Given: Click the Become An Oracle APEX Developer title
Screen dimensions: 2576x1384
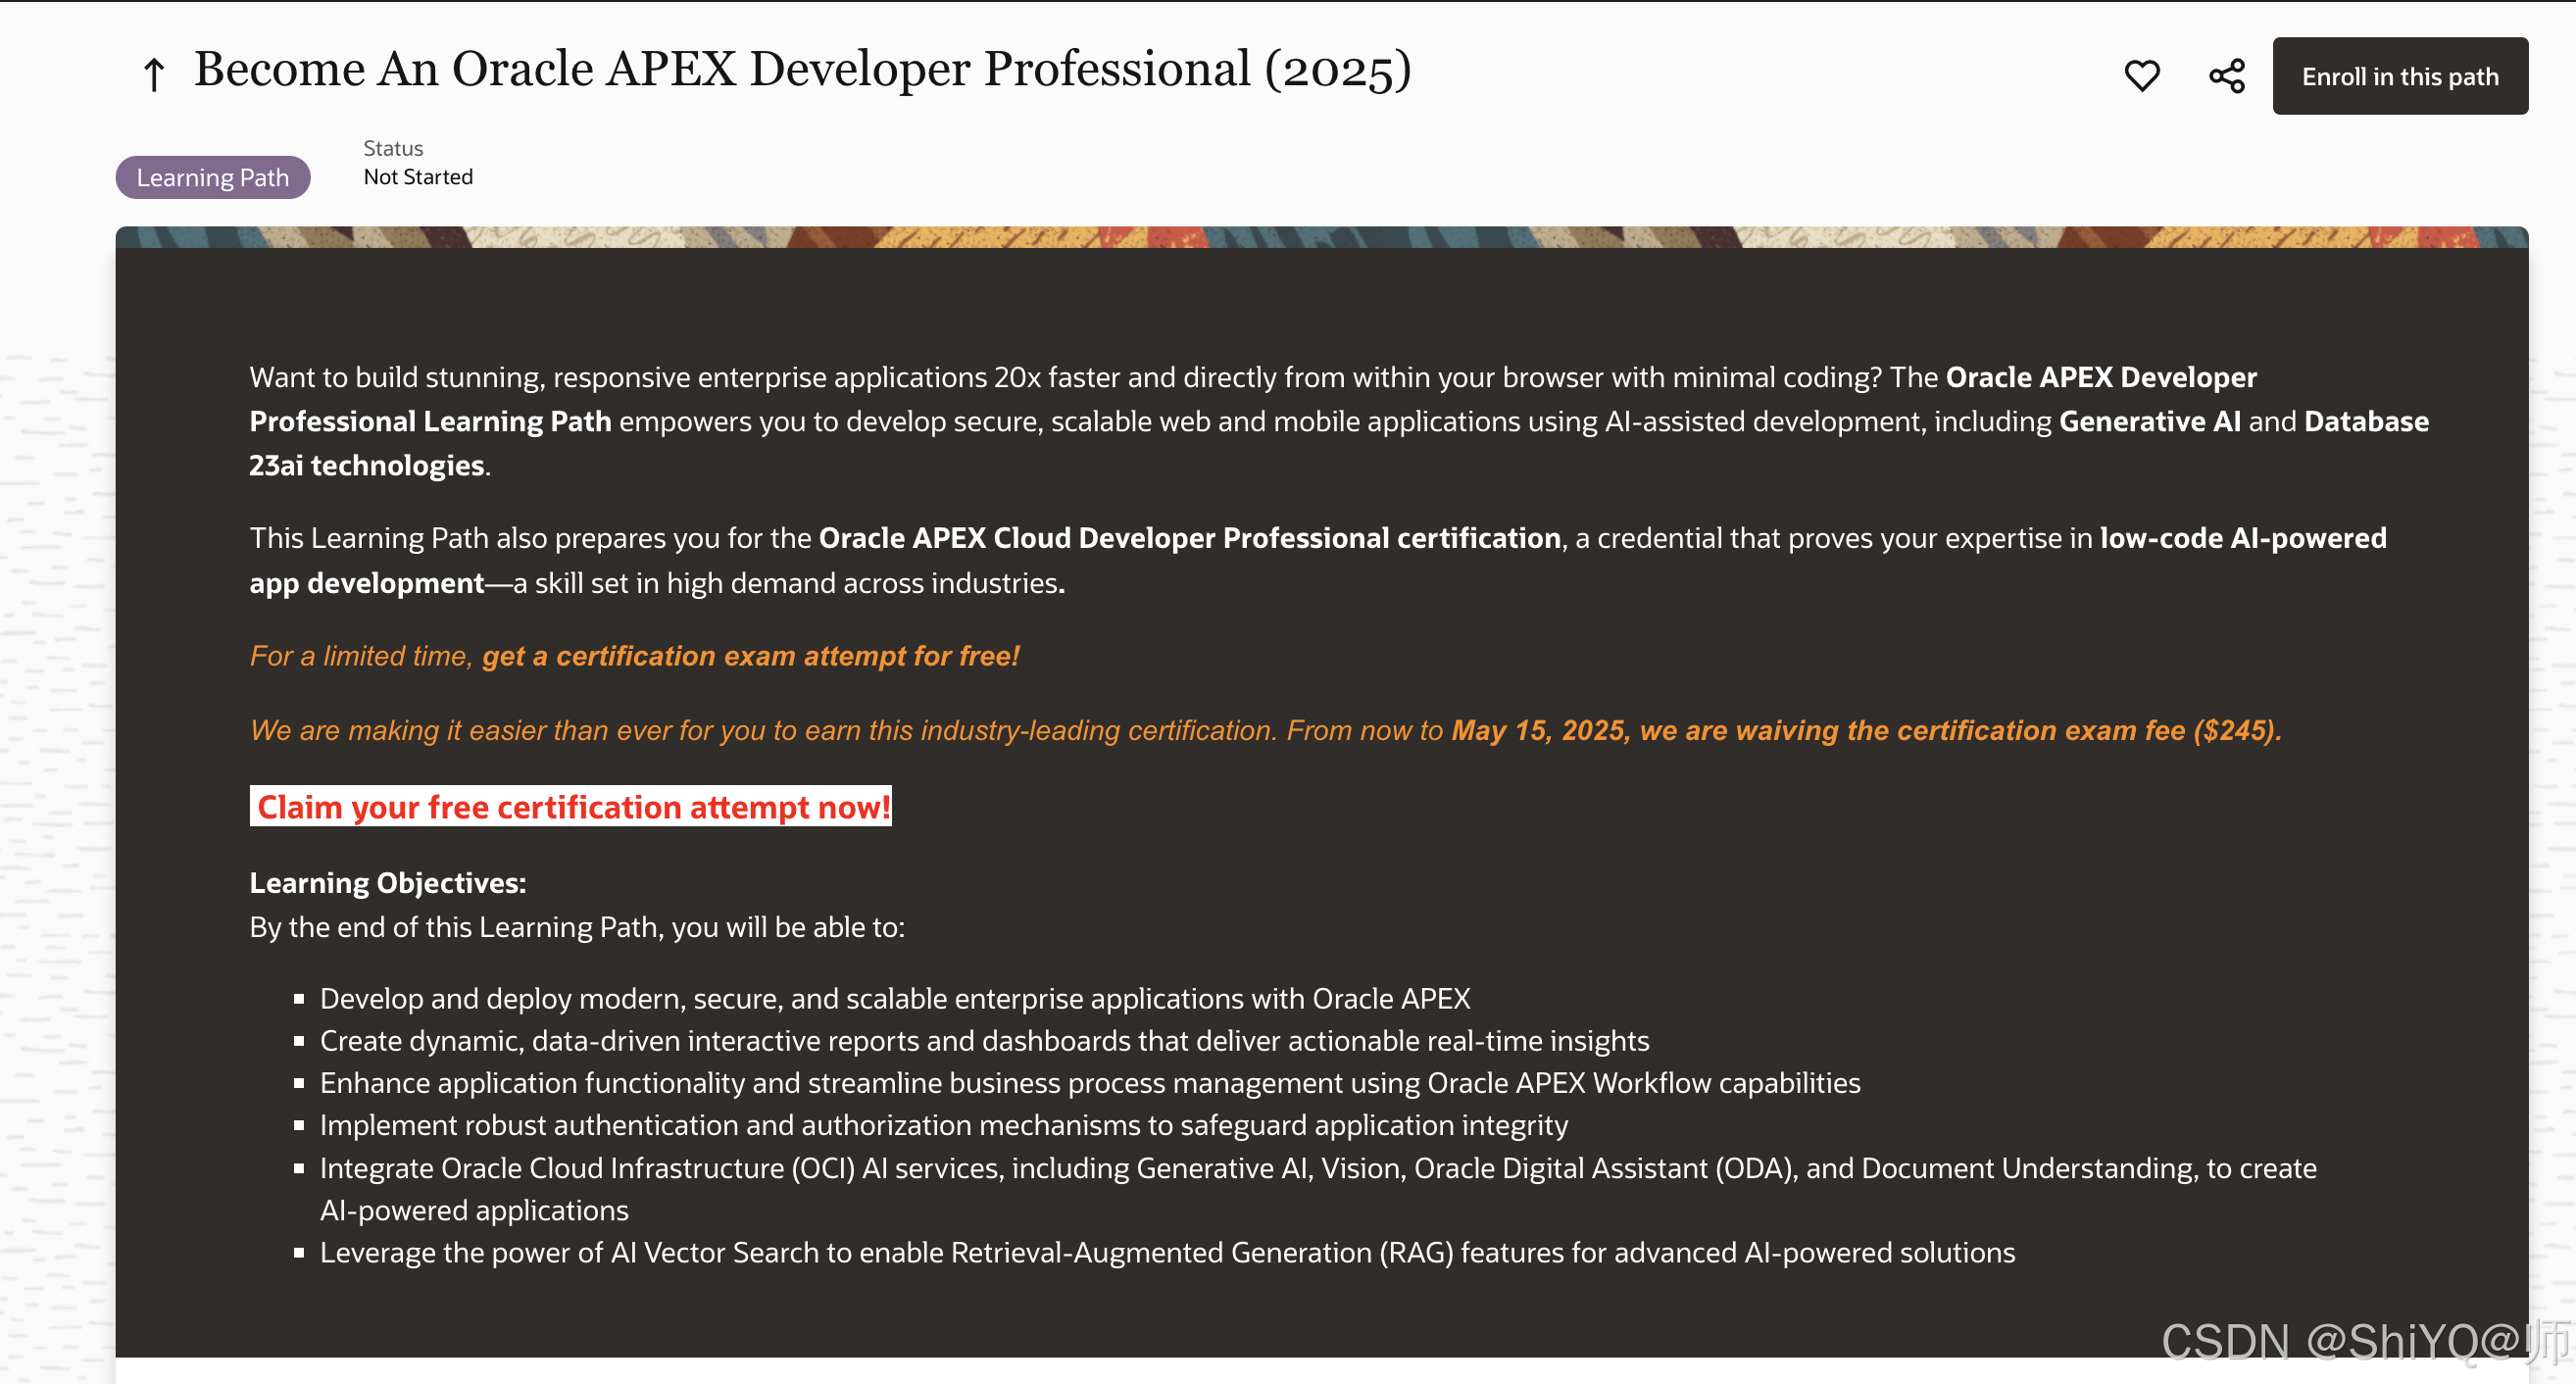Looking at the screenshot, I should 802,69.
